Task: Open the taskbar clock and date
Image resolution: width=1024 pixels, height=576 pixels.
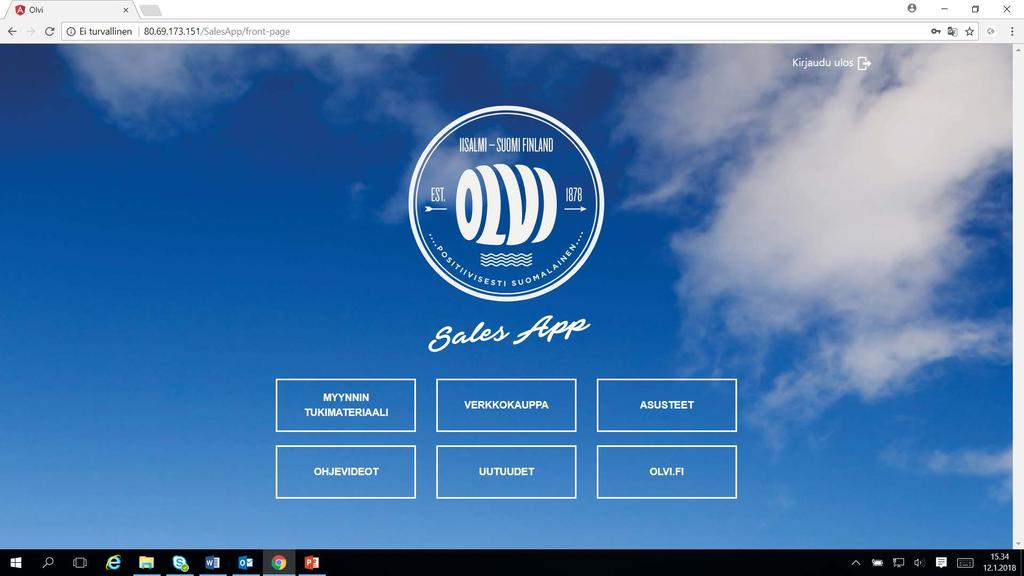Action: (x=999, y=562)
